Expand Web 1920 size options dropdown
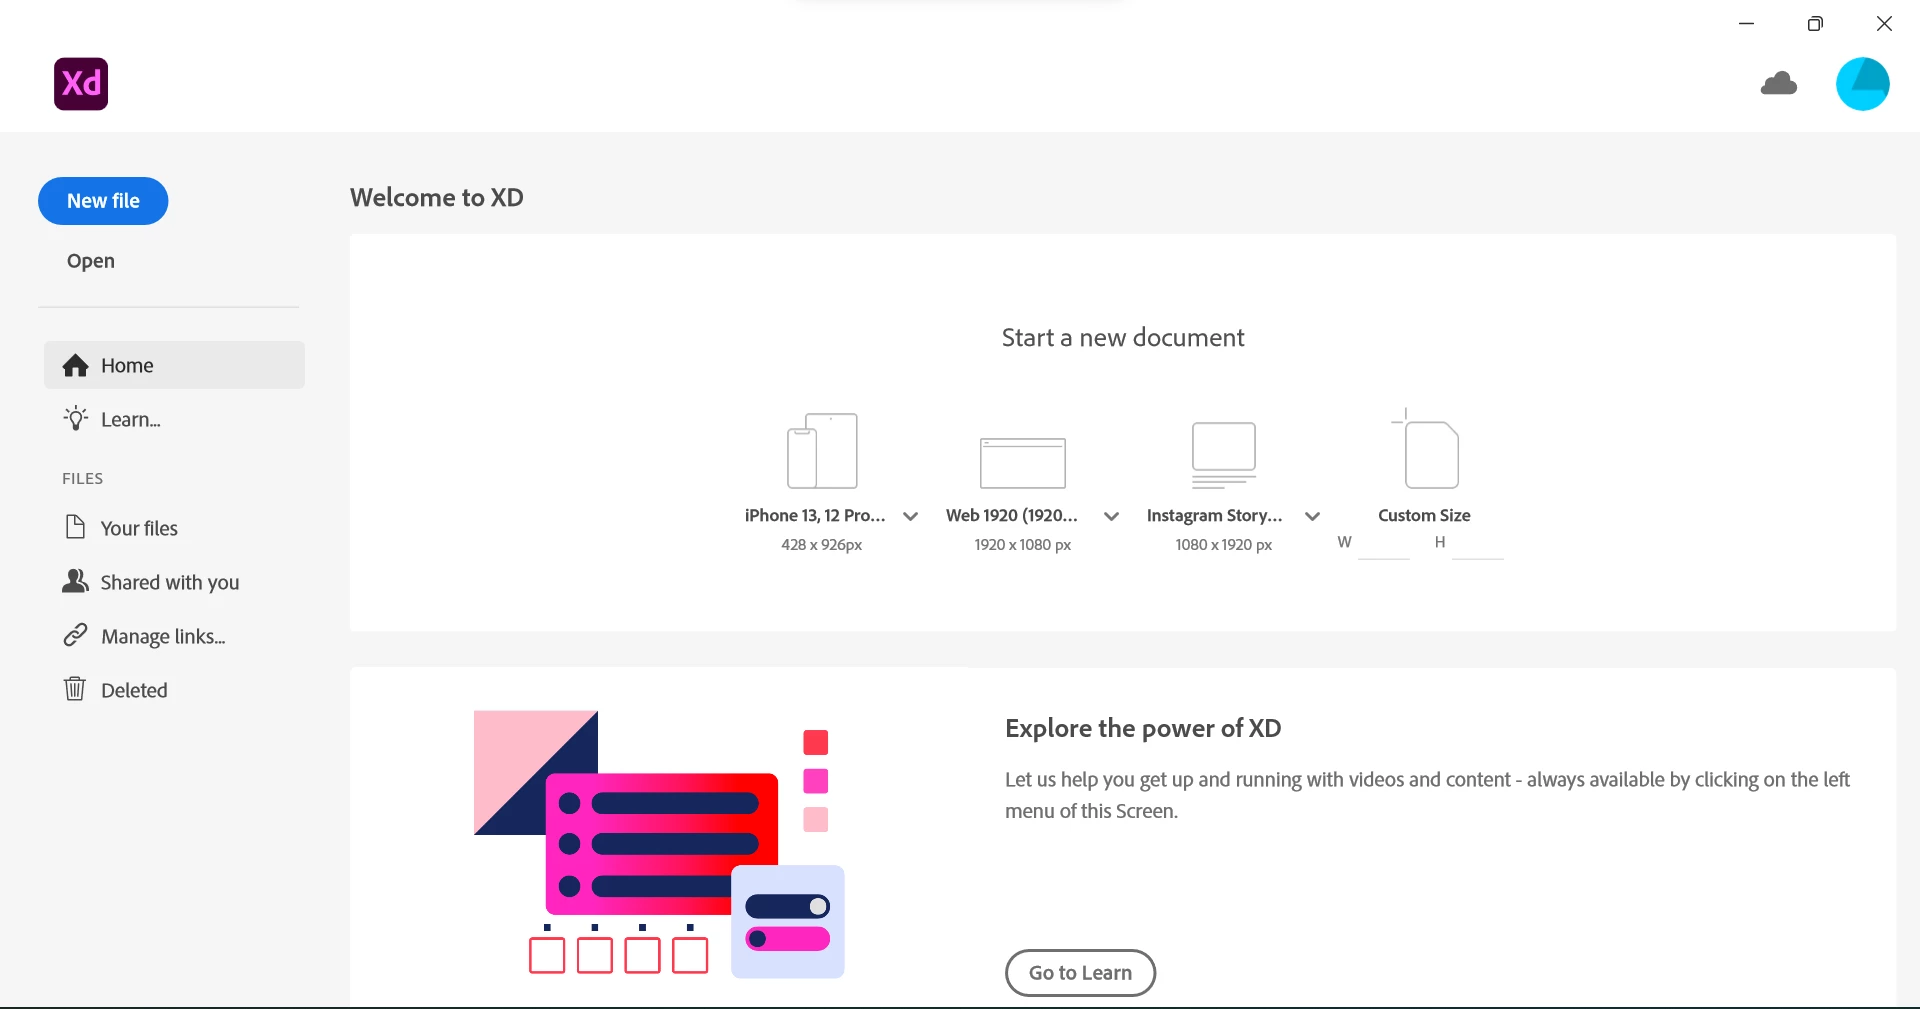The image size is (1920, 1009). (1111, 517)
